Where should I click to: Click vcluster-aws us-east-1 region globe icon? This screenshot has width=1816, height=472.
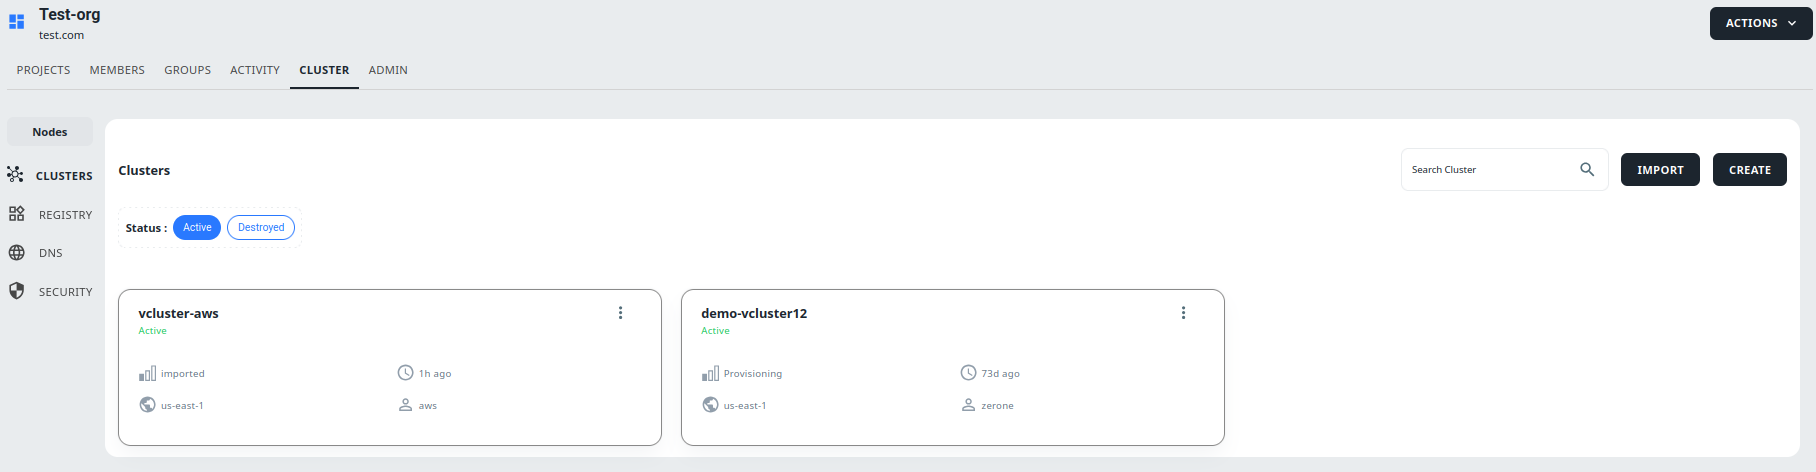[x=147, y=405]
